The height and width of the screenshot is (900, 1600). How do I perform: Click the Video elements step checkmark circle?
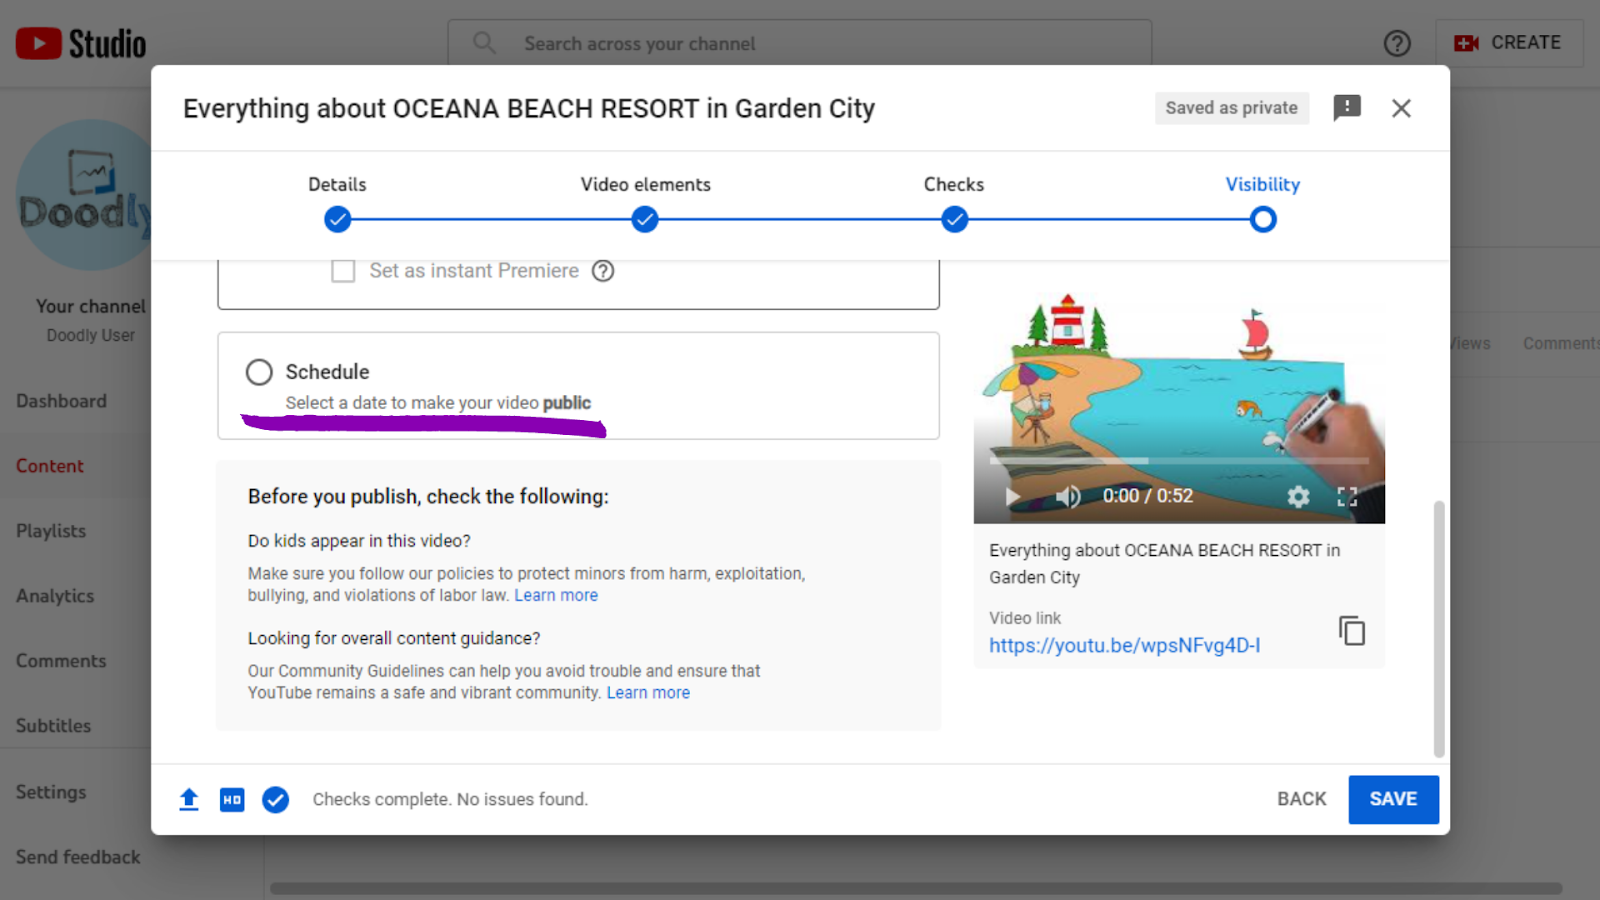tap(645, 219)
